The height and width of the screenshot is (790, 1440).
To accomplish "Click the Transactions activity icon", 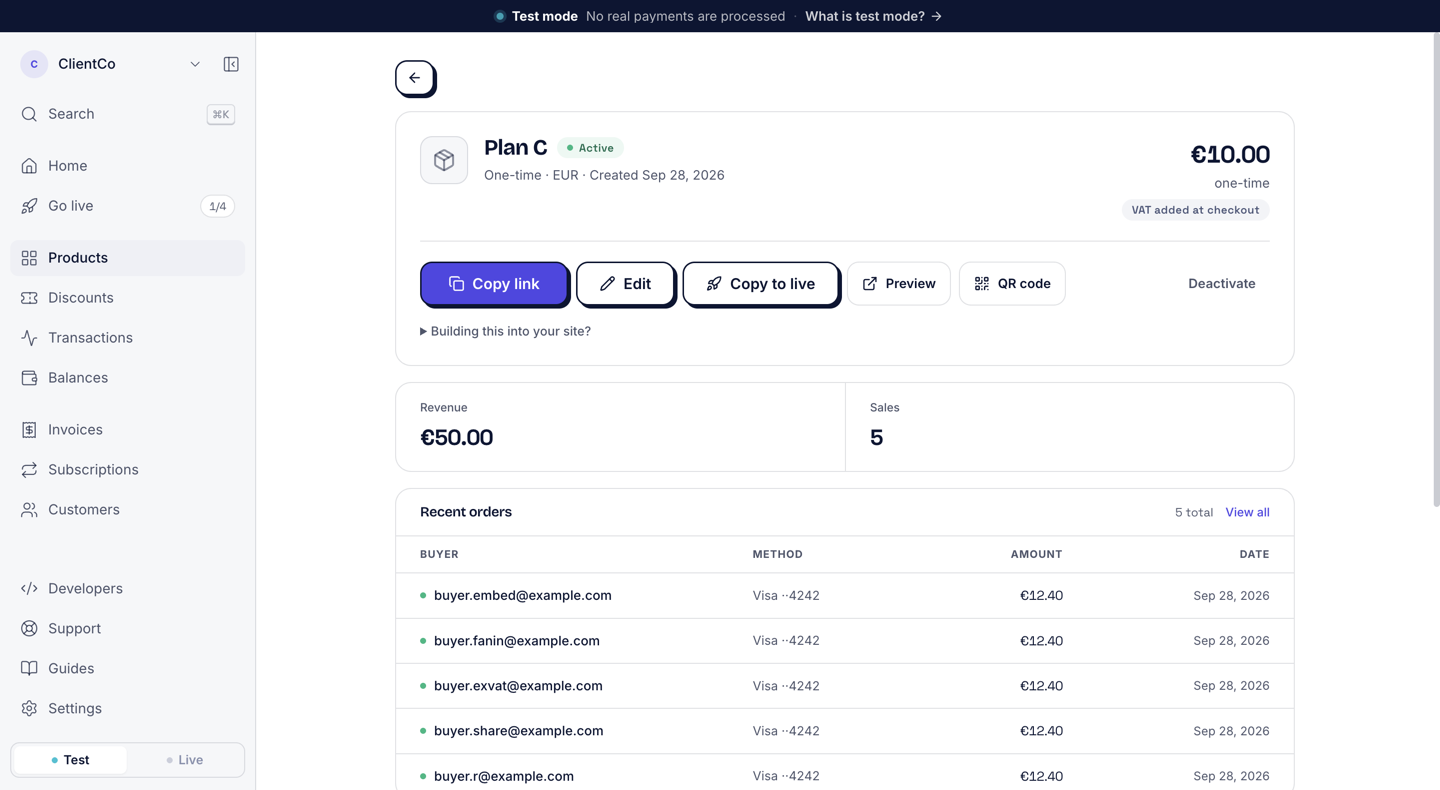I will 29,338.
